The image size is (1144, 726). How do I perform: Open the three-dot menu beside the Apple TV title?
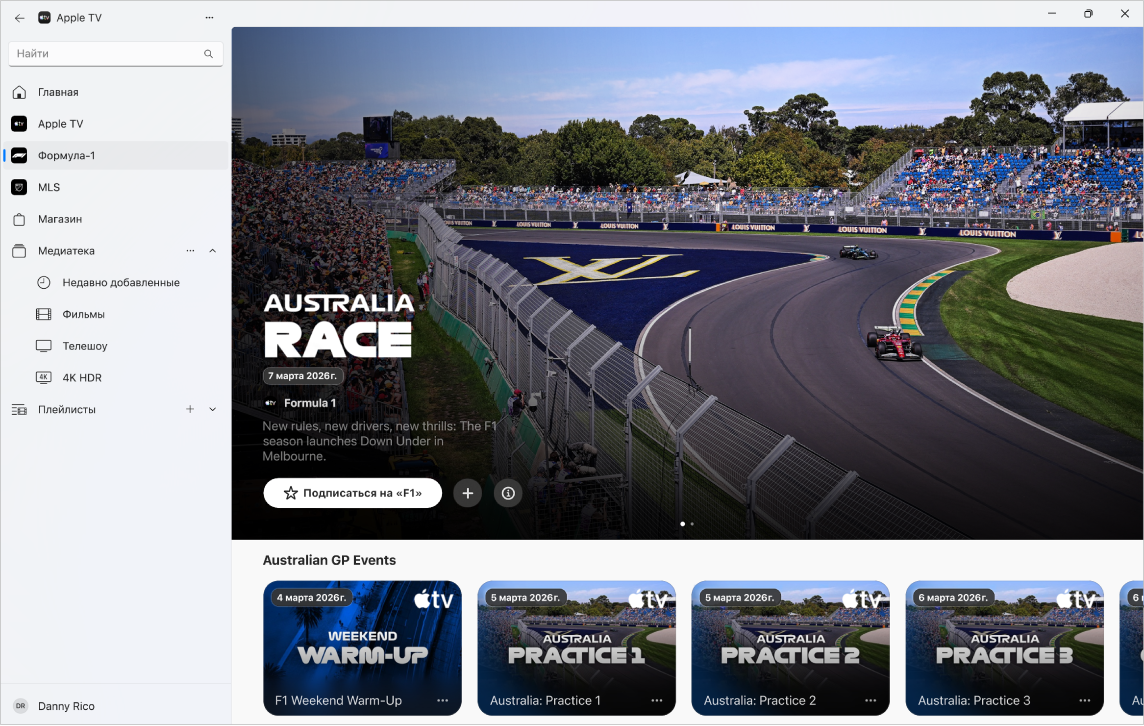pyautogui.click(x=209, y=18)
